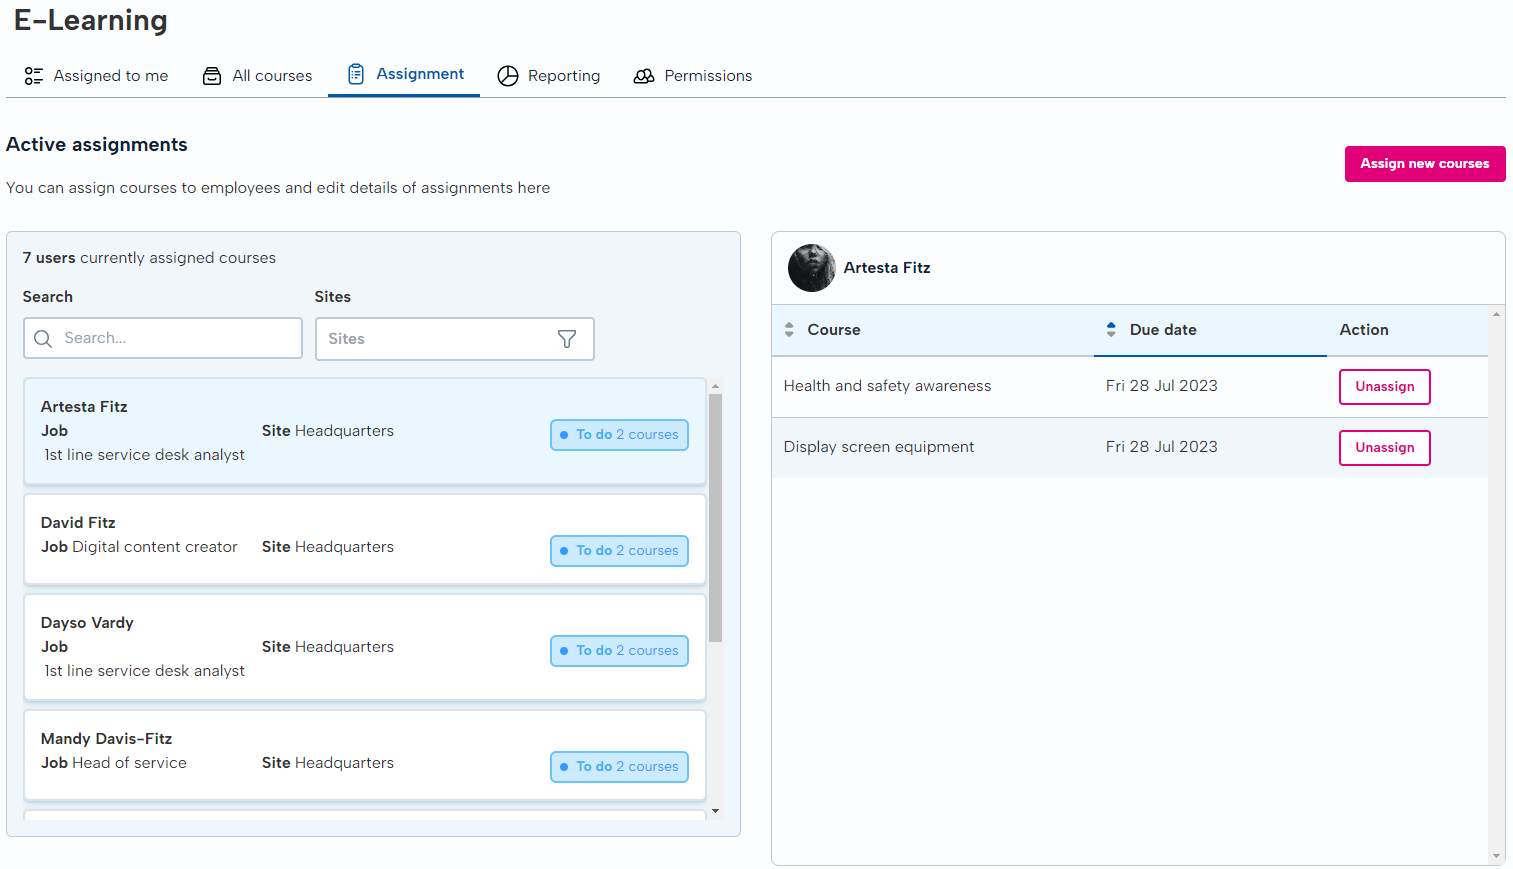Sort by the Due date column arrows

pyautogui.click(x=1110, y=328)
